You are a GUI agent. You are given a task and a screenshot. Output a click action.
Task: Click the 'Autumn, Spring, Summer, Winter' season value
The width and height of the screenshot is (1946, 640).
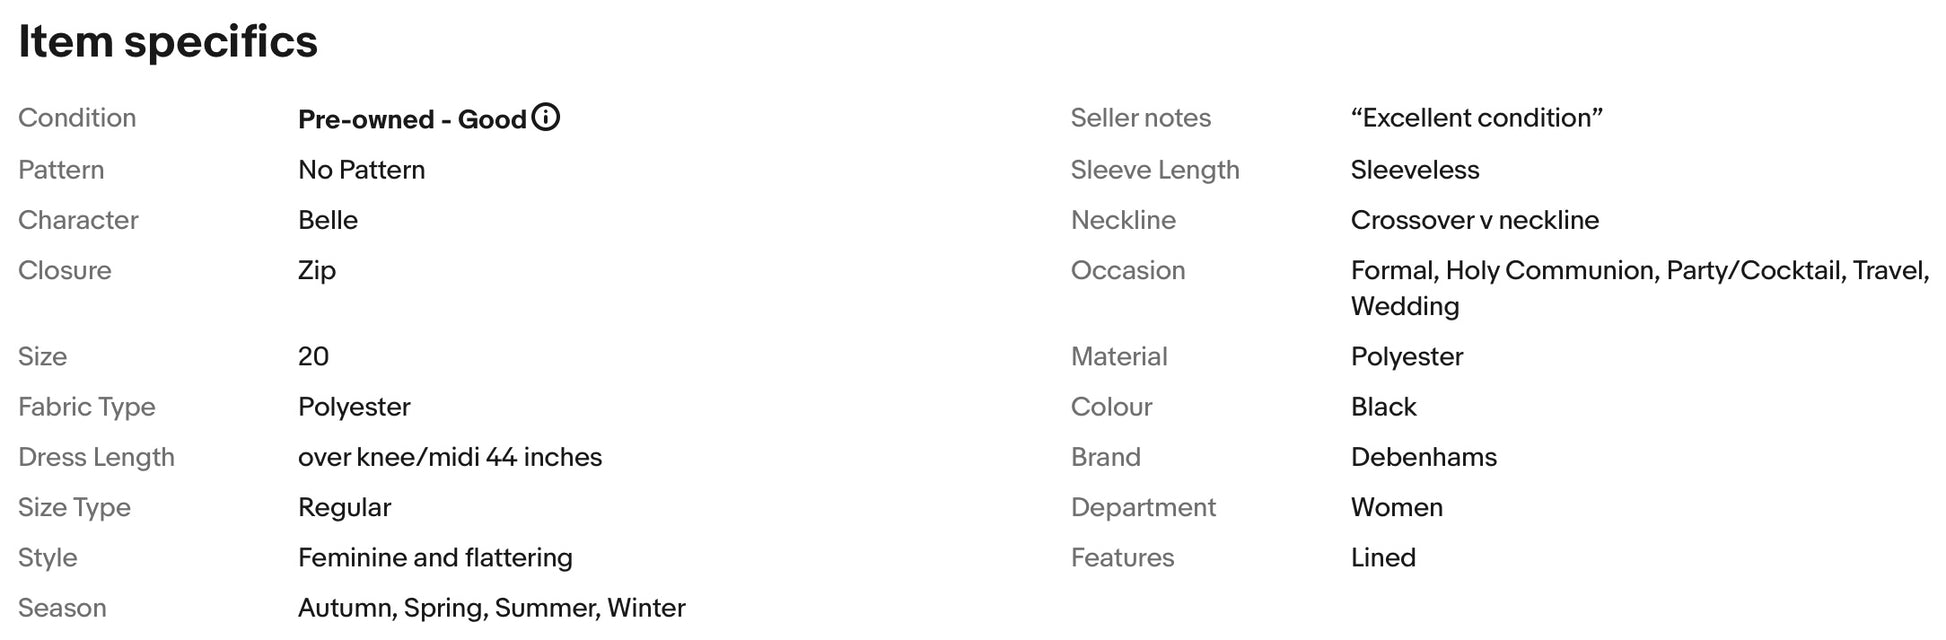point(491,608)
